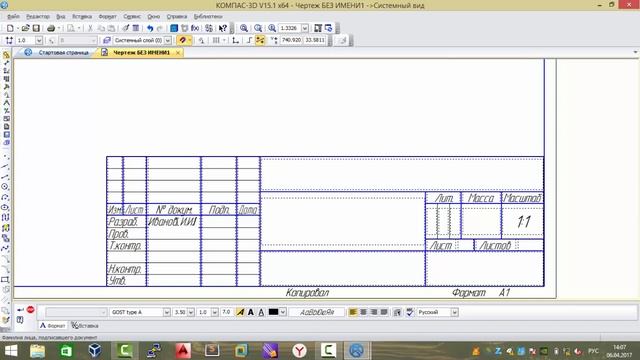This screenshot has width=640, height=360.
Task: Save the drawing with the floppy disk icon
Action: pos(36,28)
